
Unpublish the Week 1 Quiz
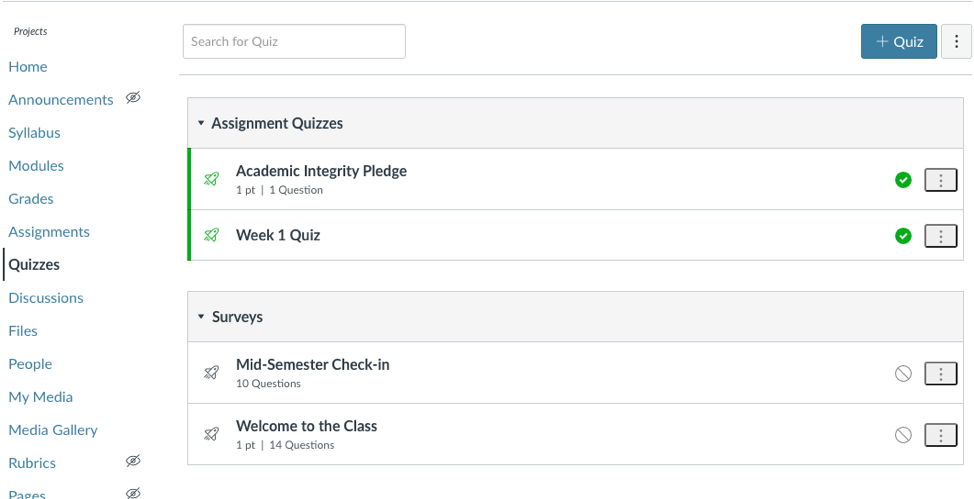(903, 236)
